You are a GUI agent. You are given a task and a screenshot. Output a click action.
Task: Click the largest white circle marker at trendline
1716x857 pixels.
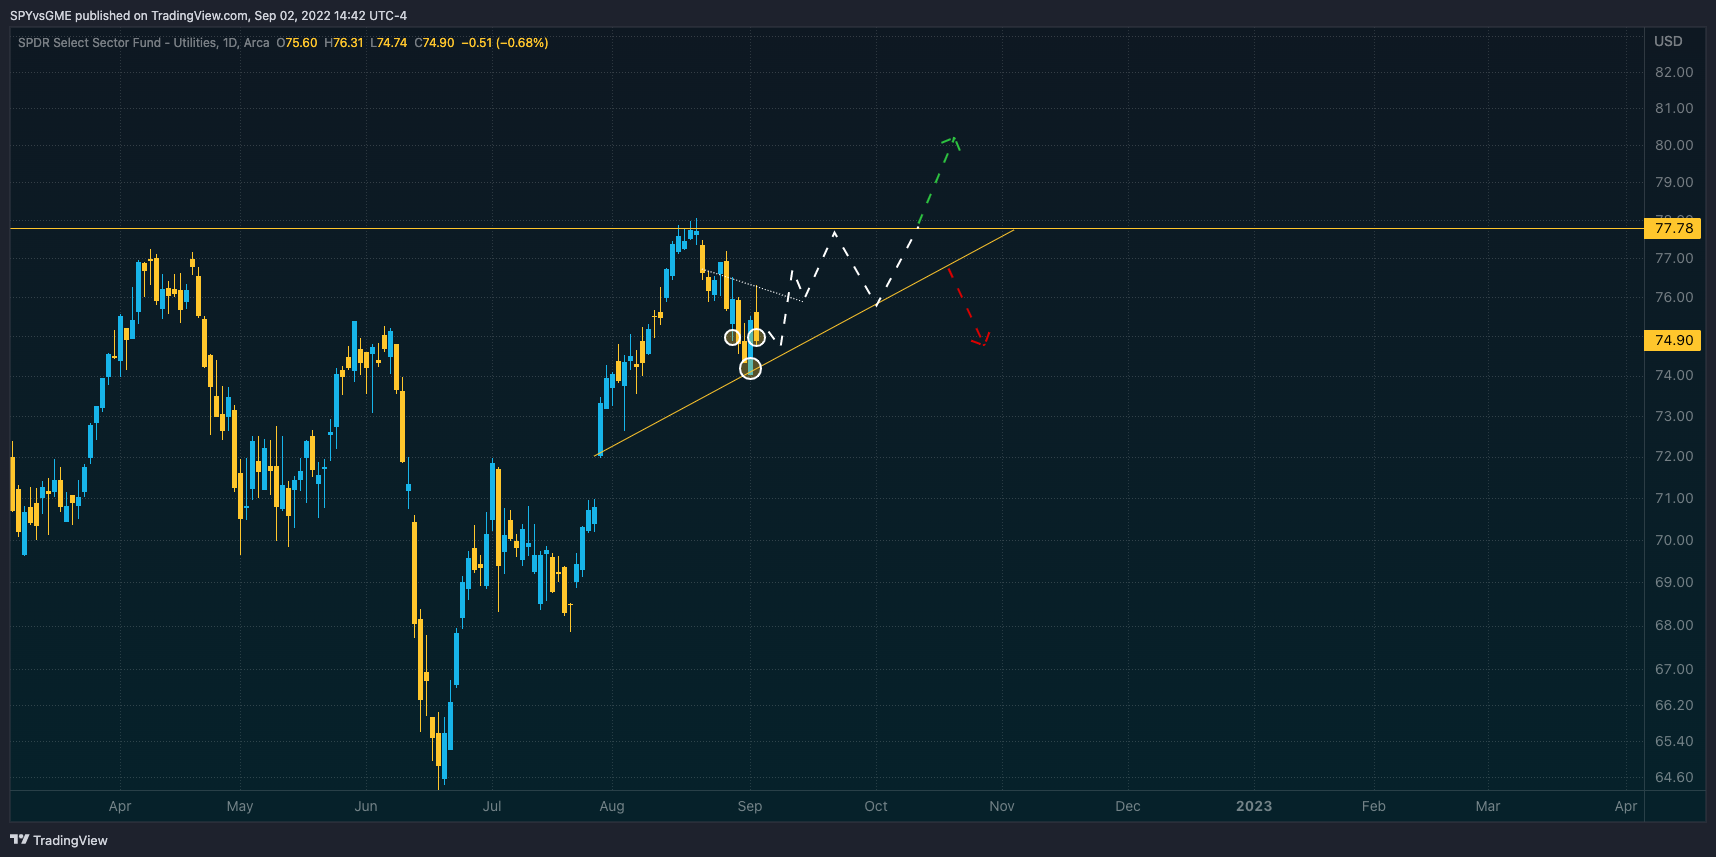pos(750,369)
